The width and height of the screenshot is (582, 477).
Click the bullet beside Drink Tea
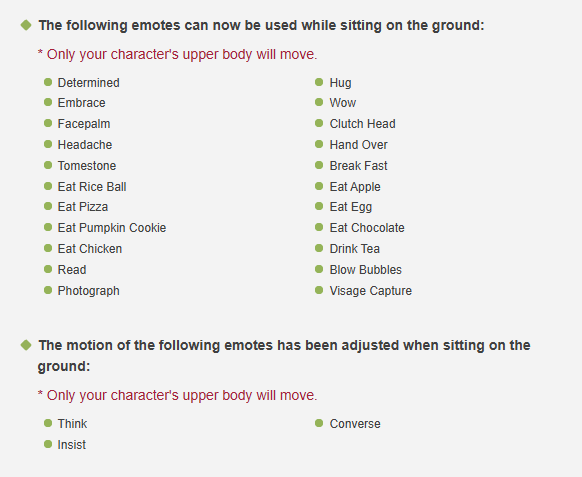click(x=319, y=248)
